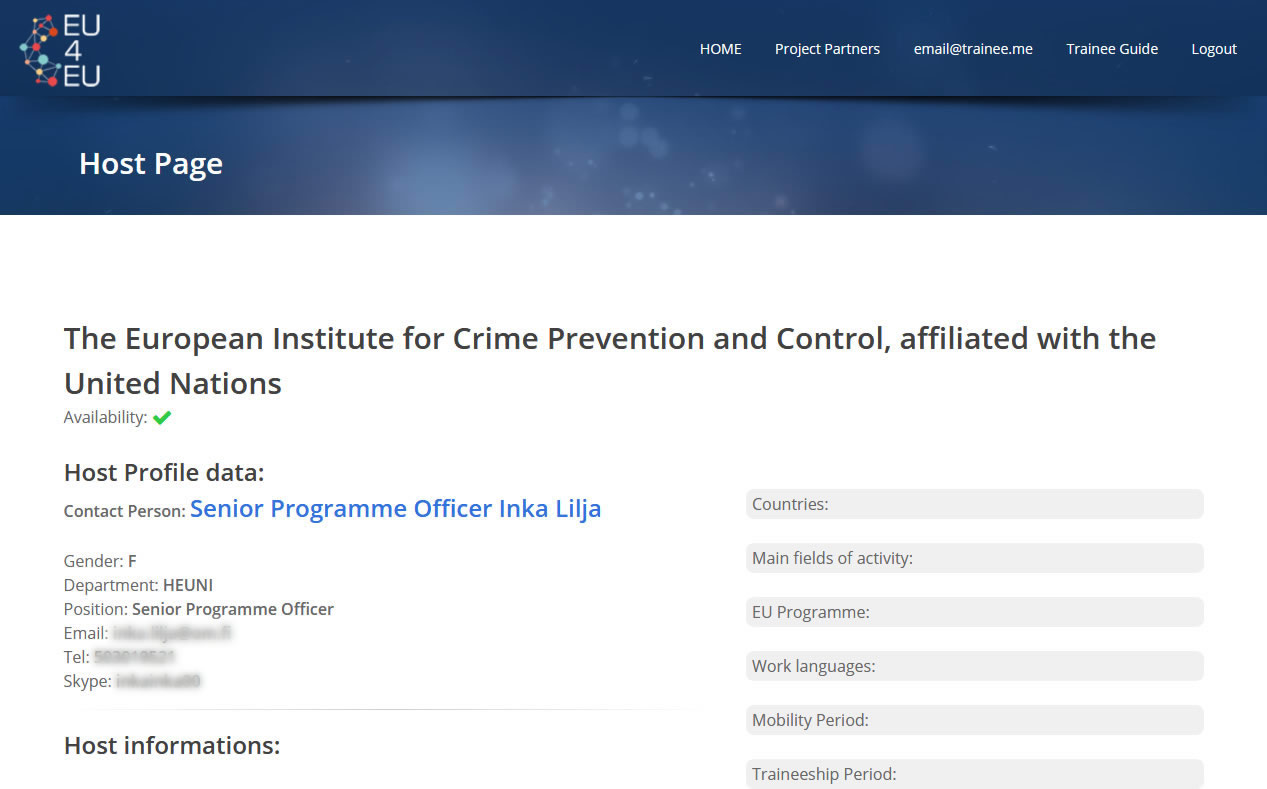Click the Gender: F line
This screenshot has height=789, width=1267.
[x=100, y=561]
